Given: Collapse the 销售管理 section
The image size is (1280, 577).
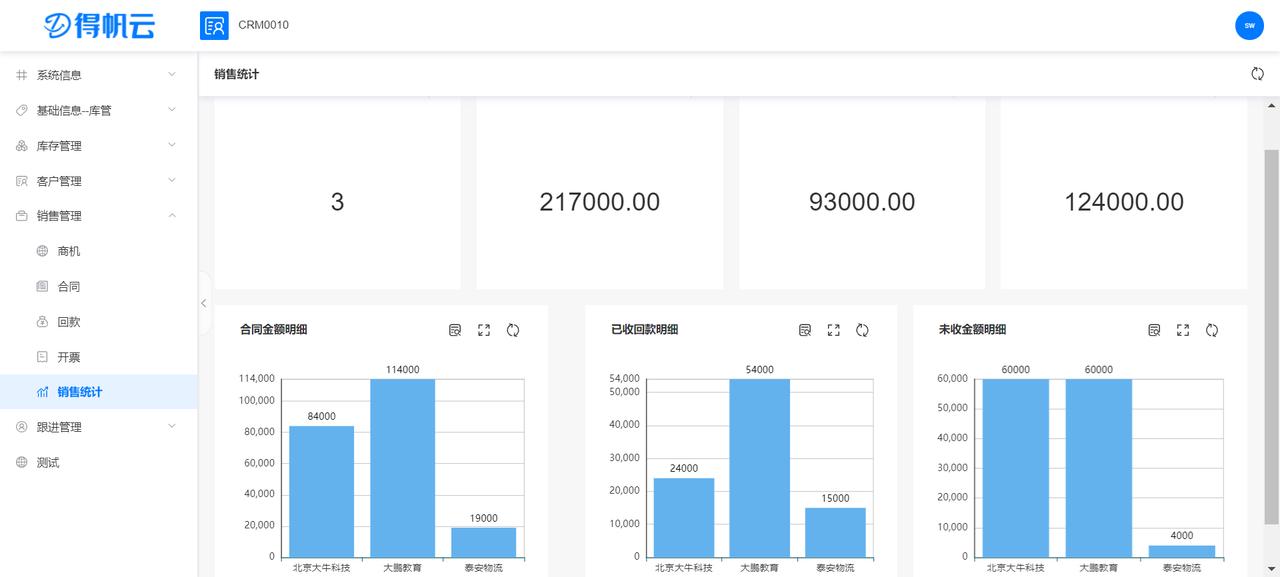Looking at the screenshot, I should click(60, 215).
